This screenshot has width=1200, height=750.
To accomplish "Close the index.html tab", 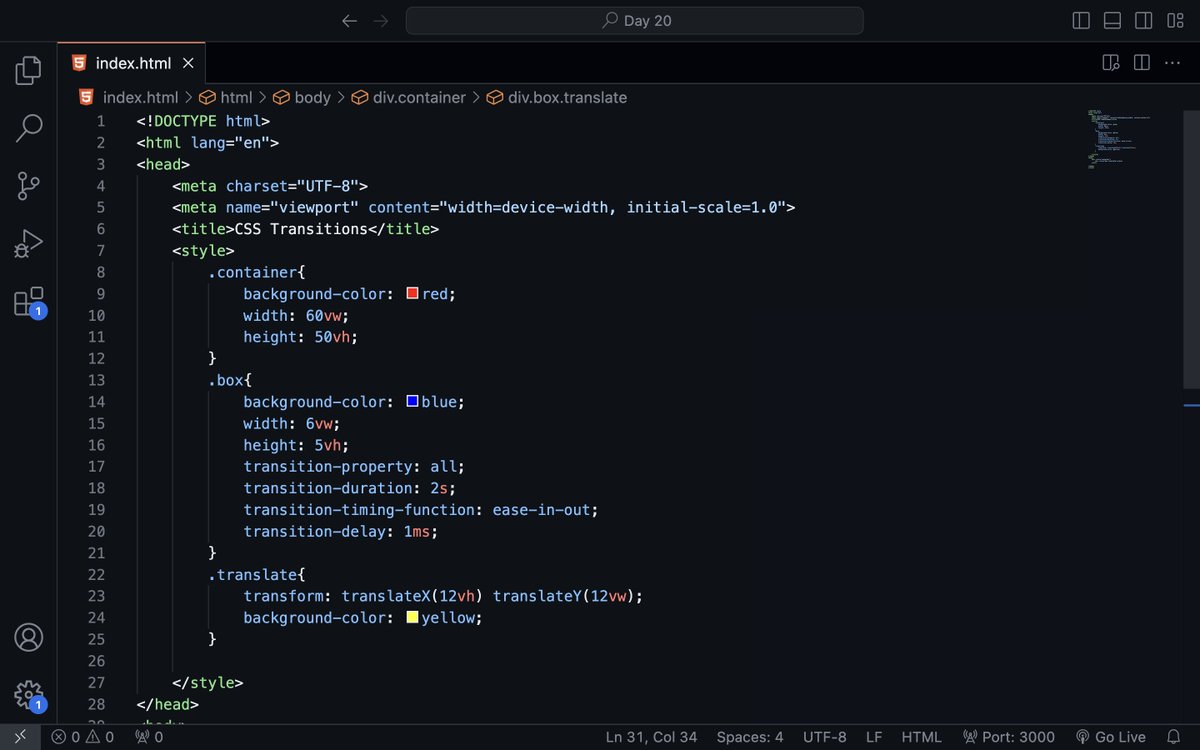I will [188, 63].
